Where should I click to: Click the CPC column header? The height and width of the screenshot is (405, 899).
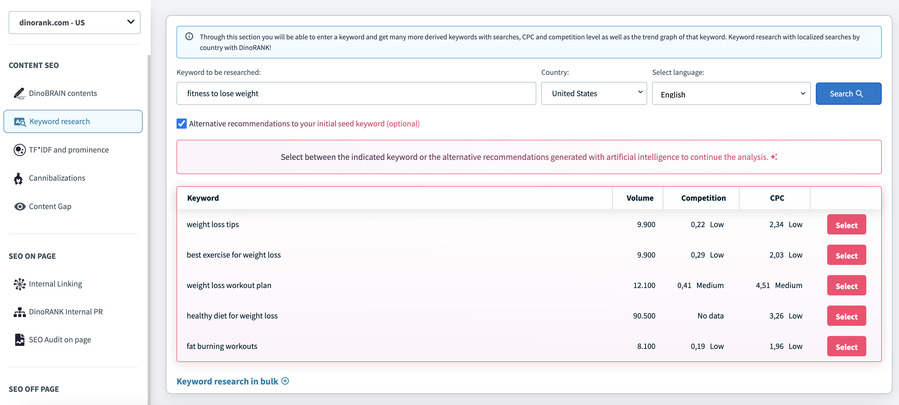(x=777, y=198)
